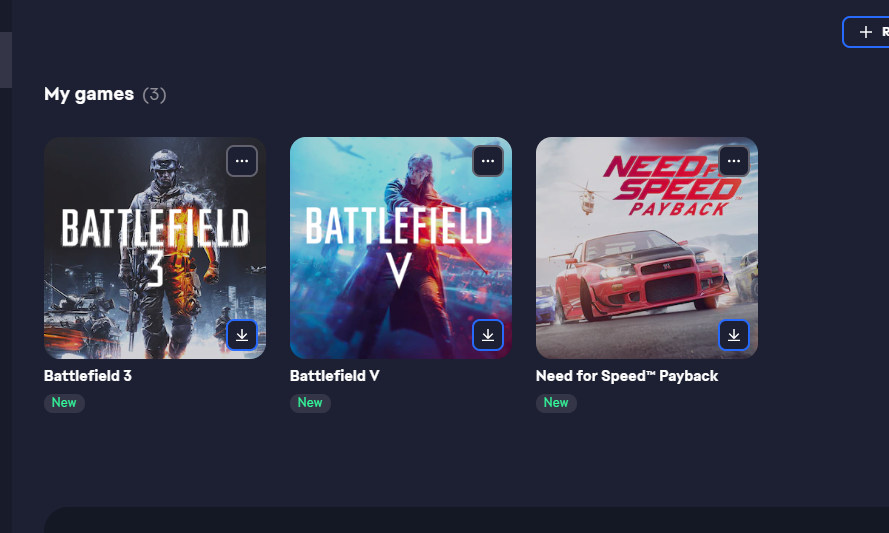
Task: Start Battlefield V download via arrow icon
Action: point(488,335)
